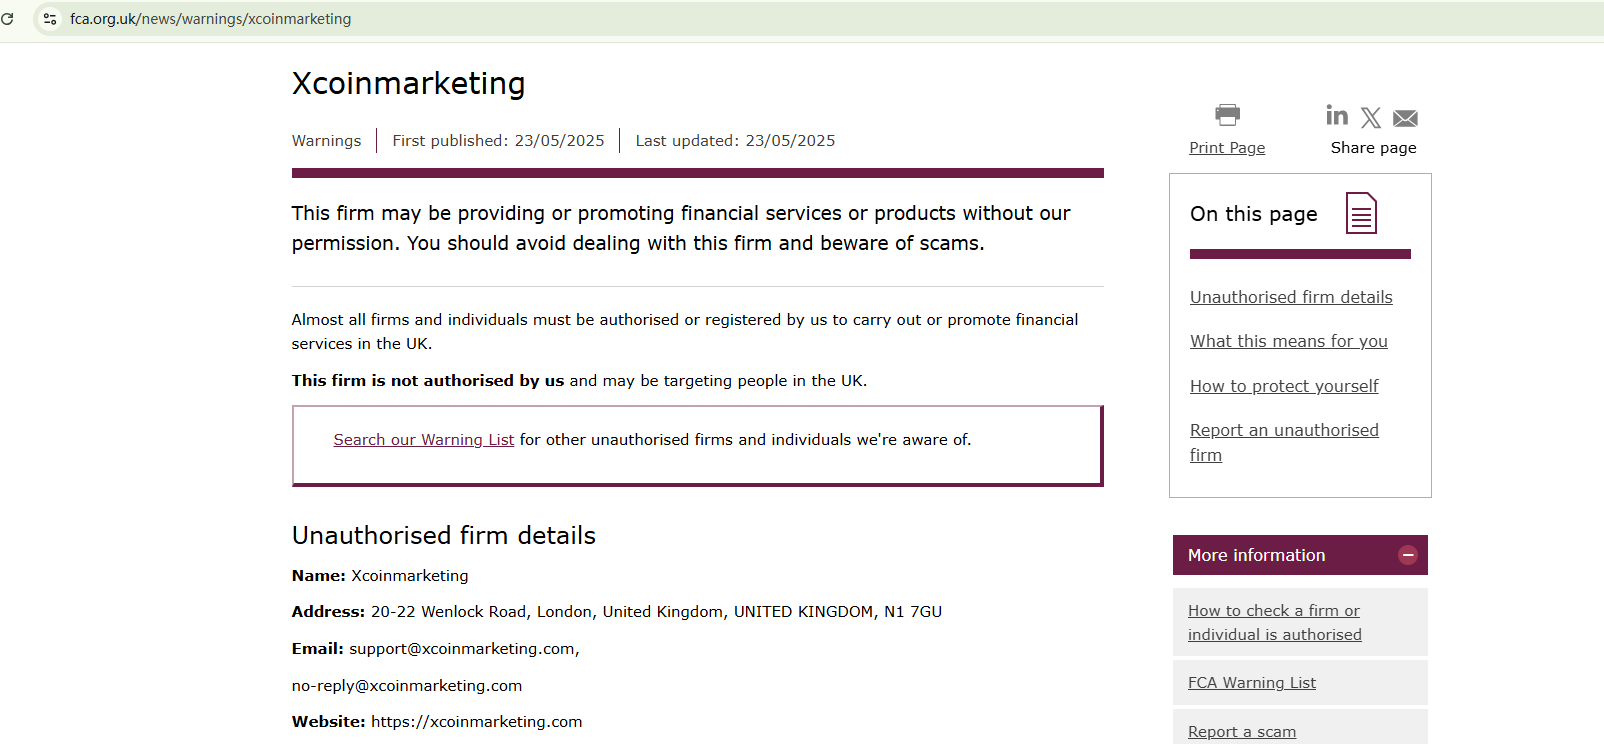The height and width of the screenshot is (744, 1604).
Task: Open How to check a firm is authorised
Action: 1274,622
